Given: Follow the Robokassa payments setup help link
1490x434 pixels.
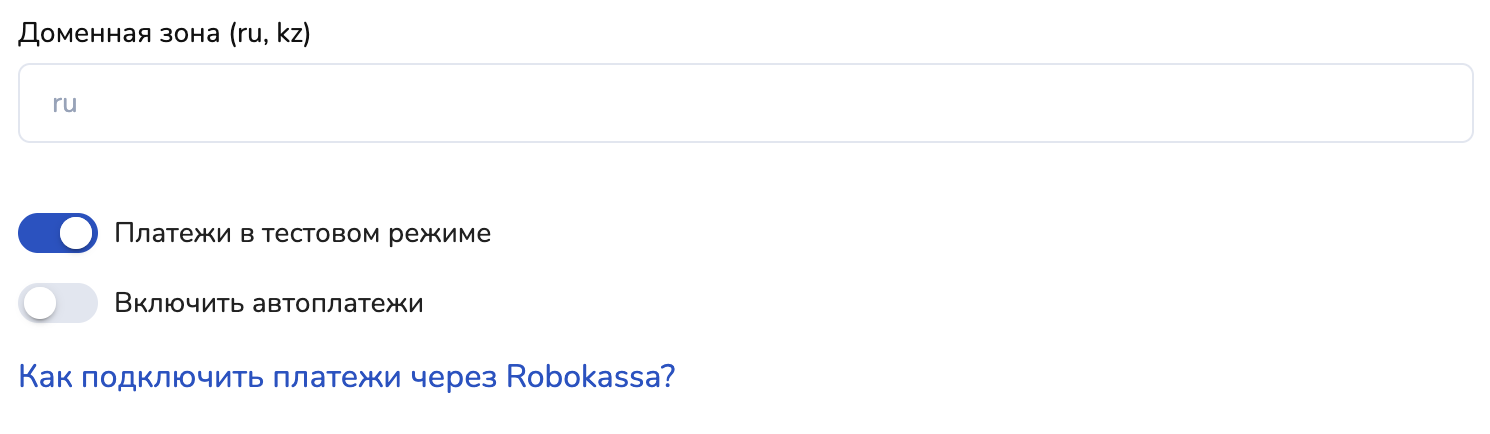Looking at the screenshot, I should [x=347, y=377].
